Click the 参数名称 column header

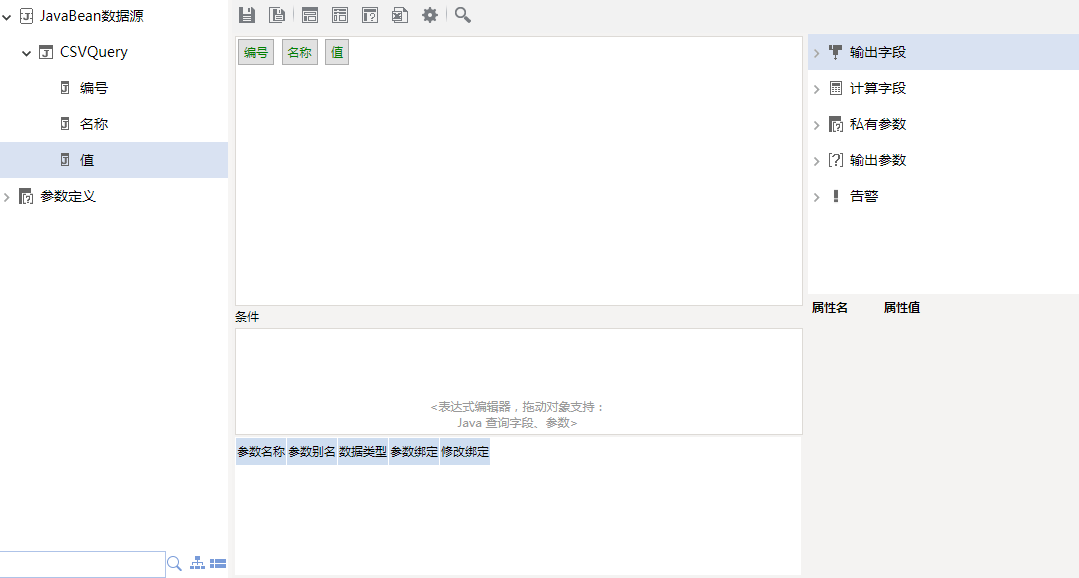click(x=261, y=451)
